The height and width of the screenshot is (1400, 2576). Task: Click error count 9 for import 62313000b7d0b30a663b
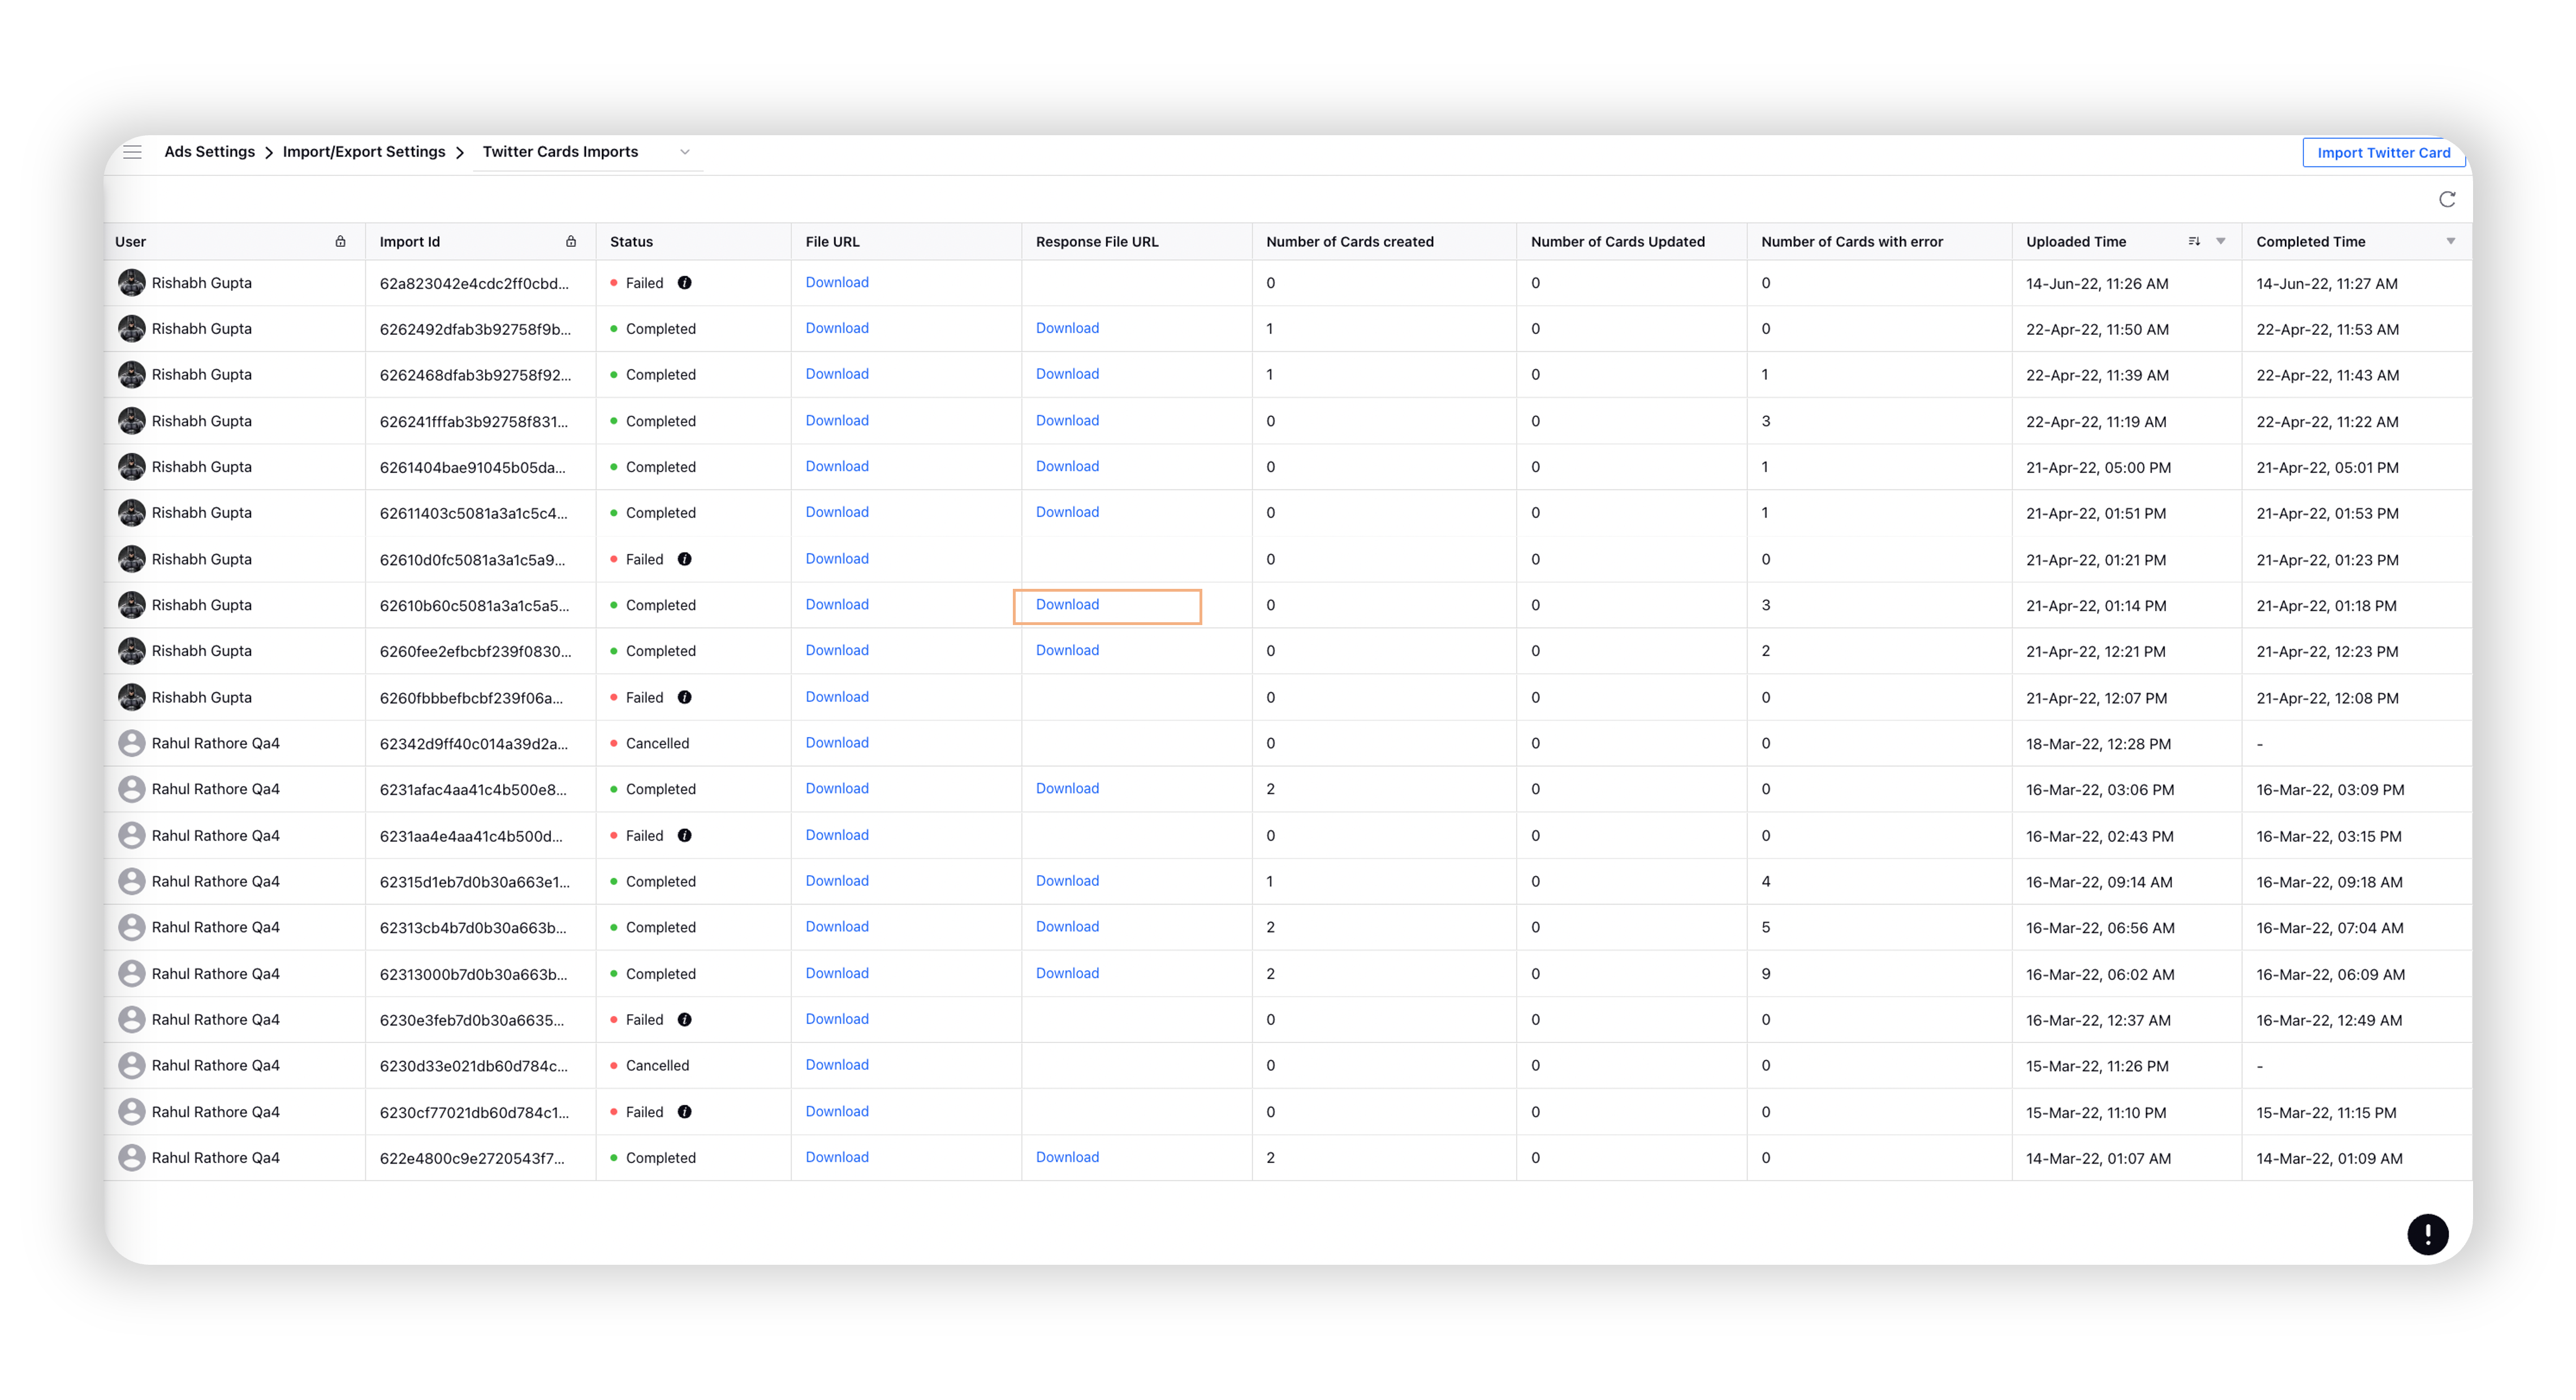click(x=1765, y=973)
